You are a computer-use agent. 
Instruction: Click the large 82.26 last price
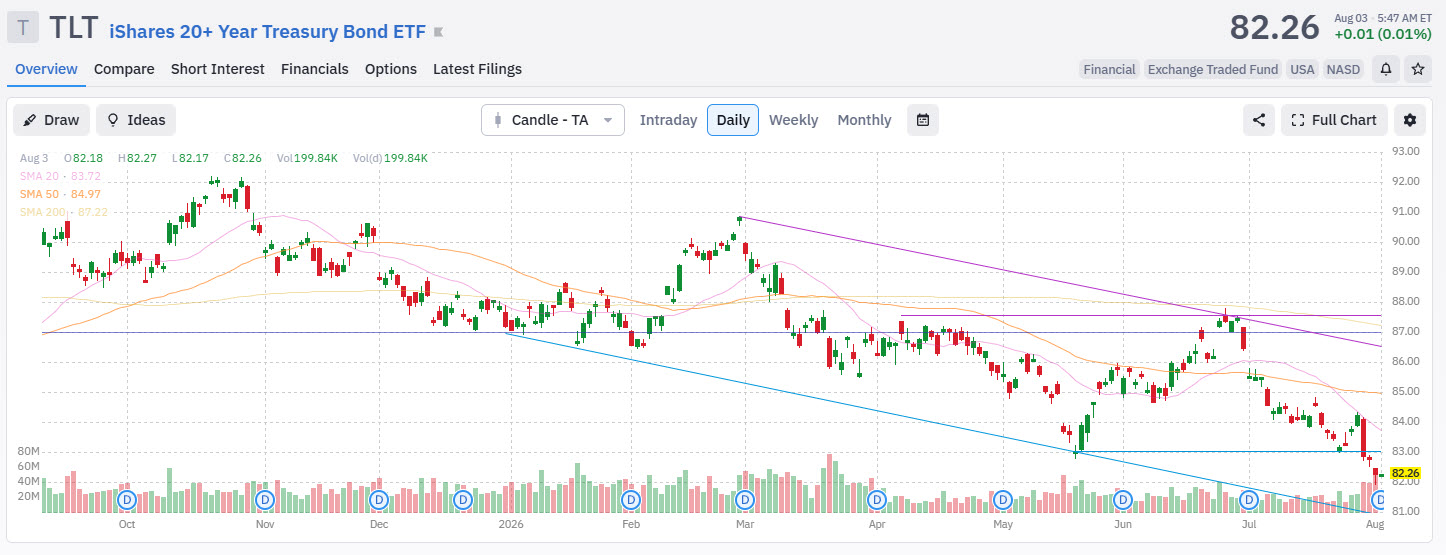click(1275, 28)
